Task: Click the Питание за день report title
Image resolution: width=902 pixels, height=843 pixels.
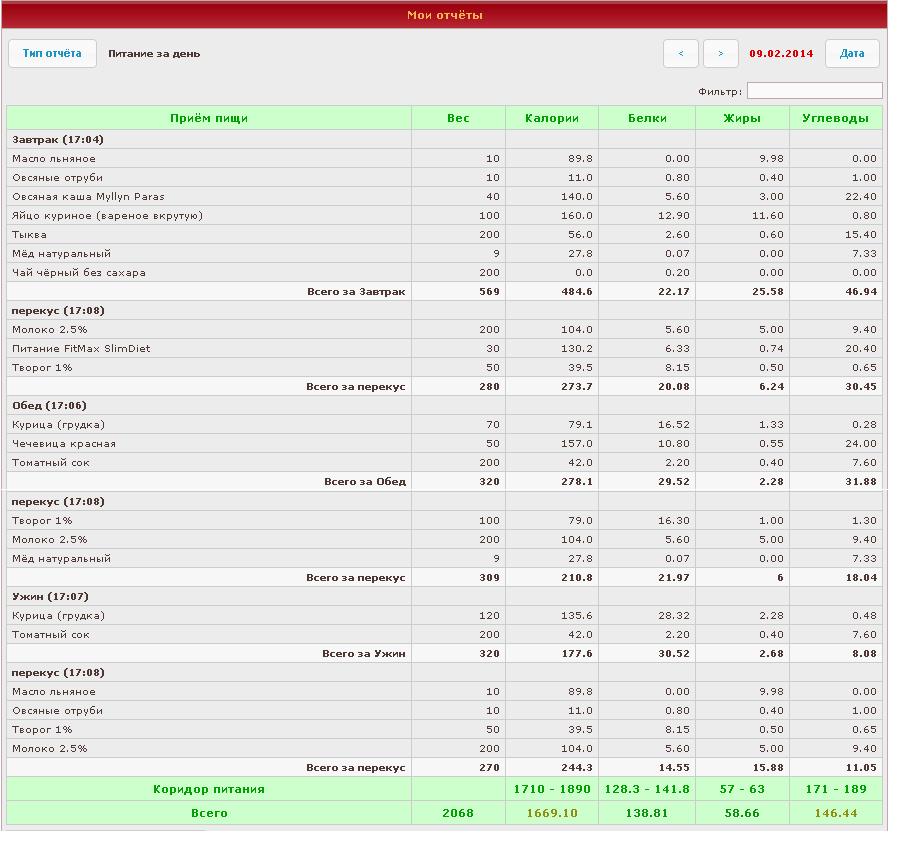Action: (x=154, y=54)
